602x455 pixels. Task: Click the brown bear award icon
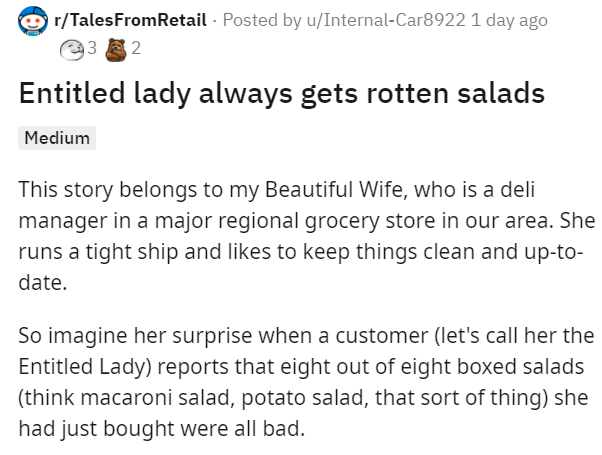[118, 47]
